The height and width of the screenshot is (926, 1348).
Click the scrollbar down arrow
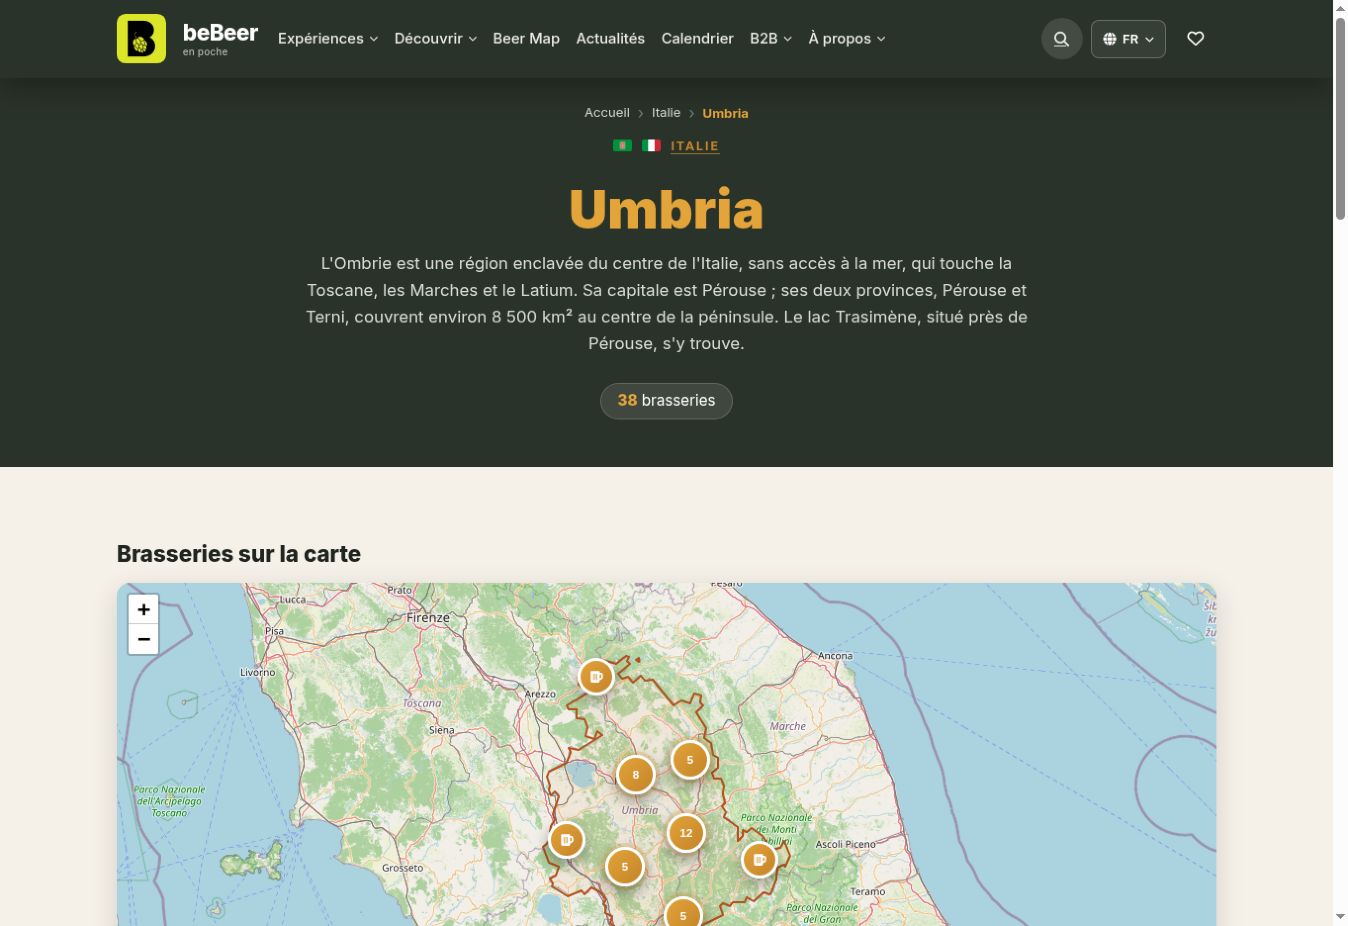1340,917
